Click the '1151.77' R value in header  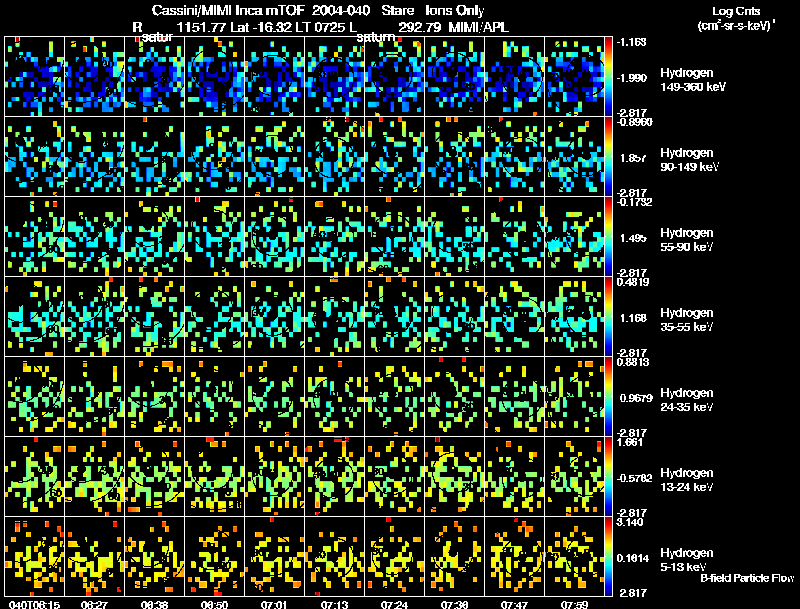(x=201, y=27)
